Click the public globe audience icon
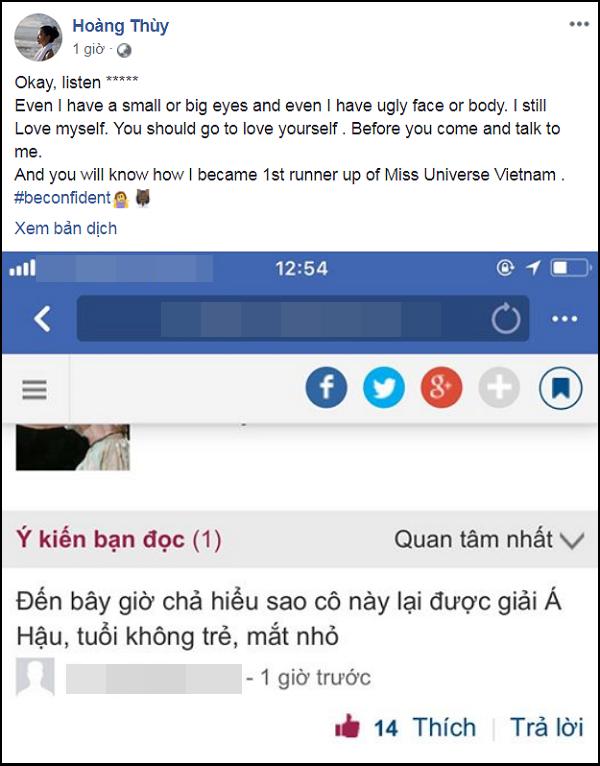 coord(124,50)
